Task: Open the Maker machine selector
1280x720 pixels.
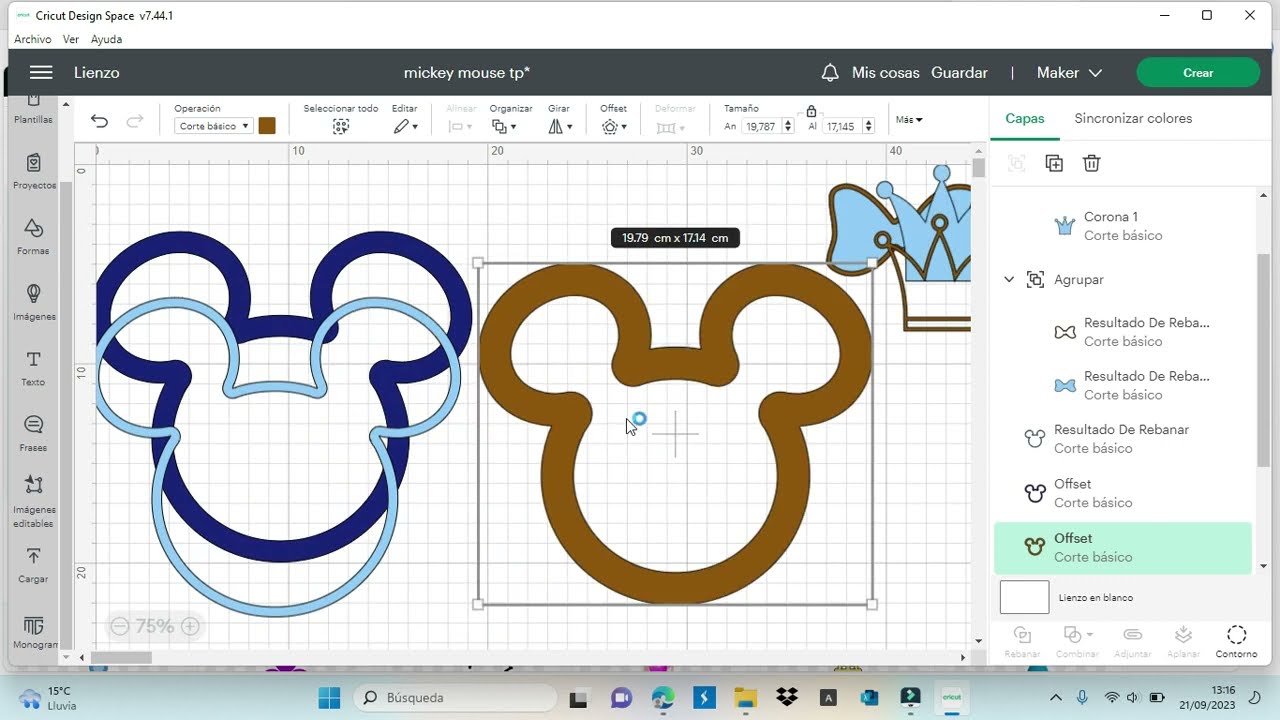Action: tap(1069, 73)
